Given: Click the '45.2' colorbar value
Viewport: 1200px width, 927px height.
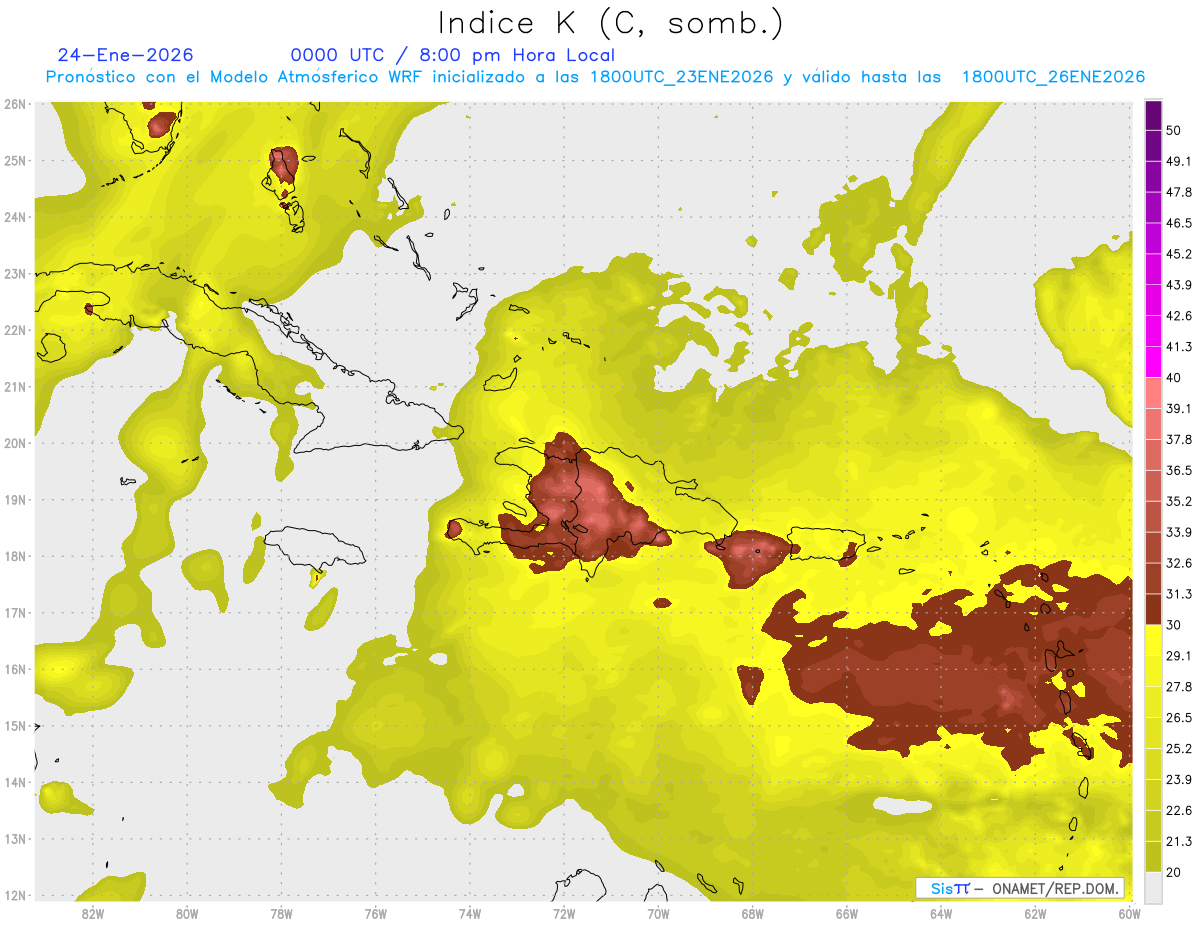Looking at the screenshot, I should click(x=1179, y=254).
